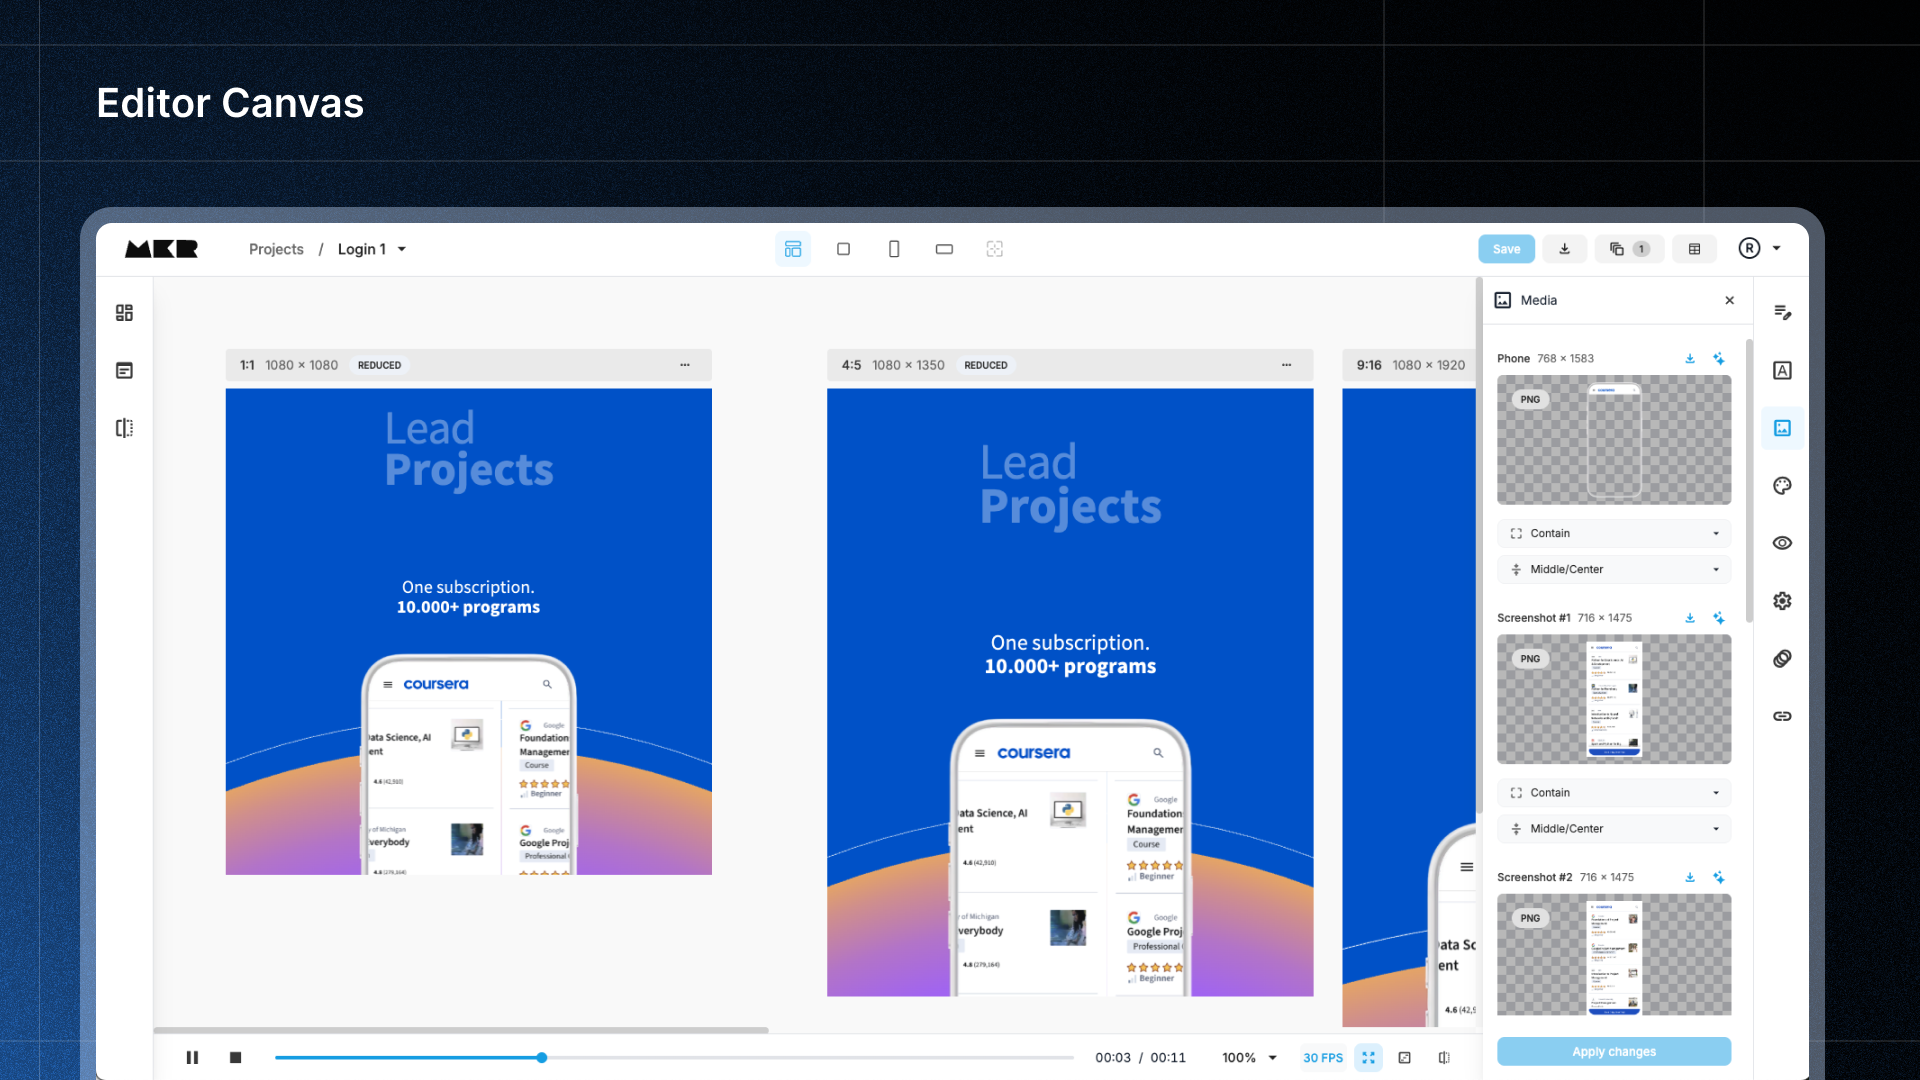Open the Phone Contain fit dropdown
1920x1080 pixels.
tap(1614, 533)
